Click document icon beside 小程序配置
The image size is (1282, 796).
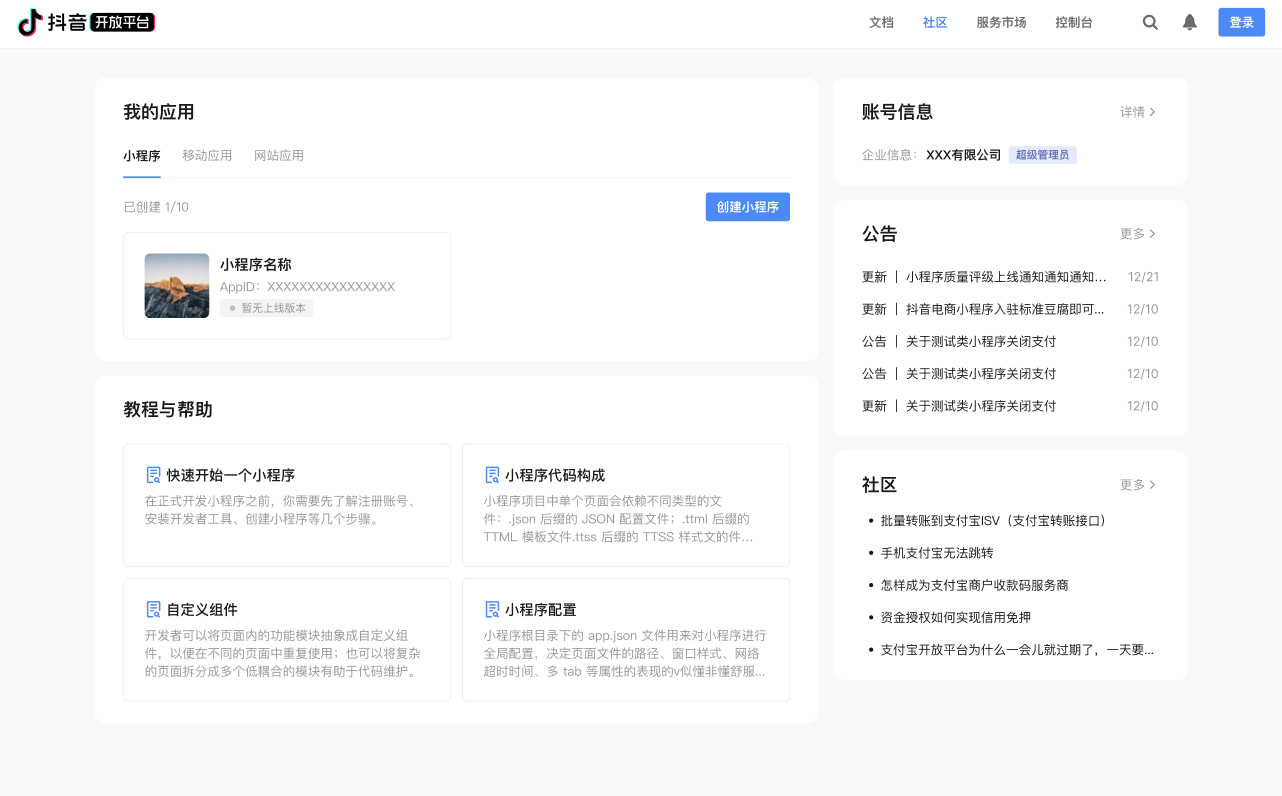(x=492, y=609)
